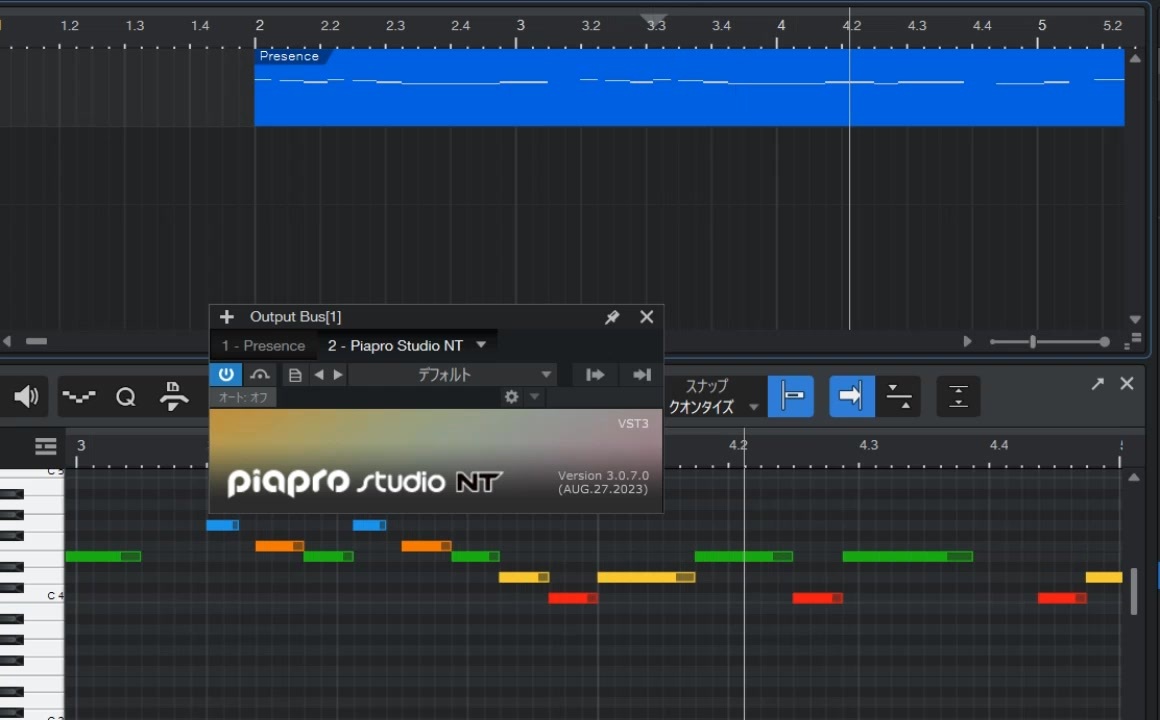1160x720 pixels.
Task: Toggle the plugin power bypass button
Action: point(226,374)
